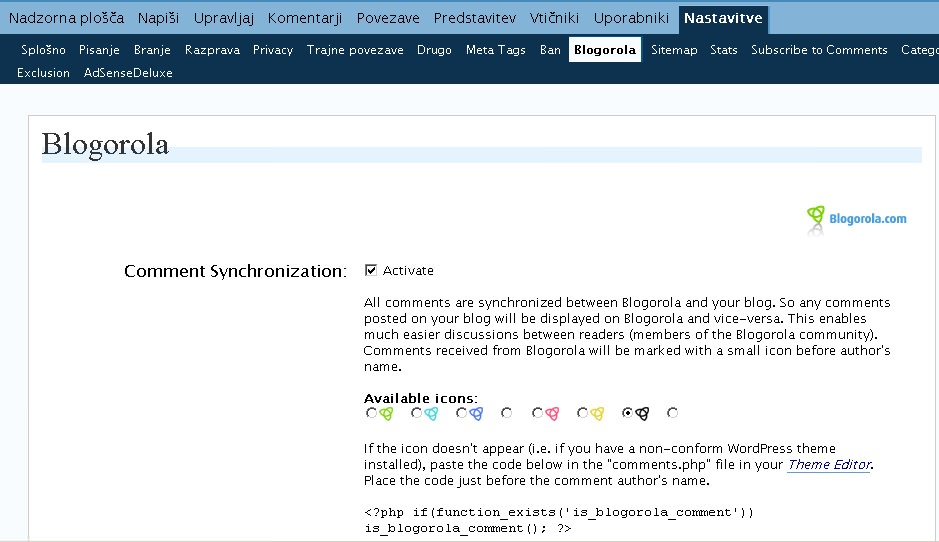Image resolution: width=939 pixels, height=542 pixels.
Task: Click the green Blogorola icon image
Action: click(386, 413)
